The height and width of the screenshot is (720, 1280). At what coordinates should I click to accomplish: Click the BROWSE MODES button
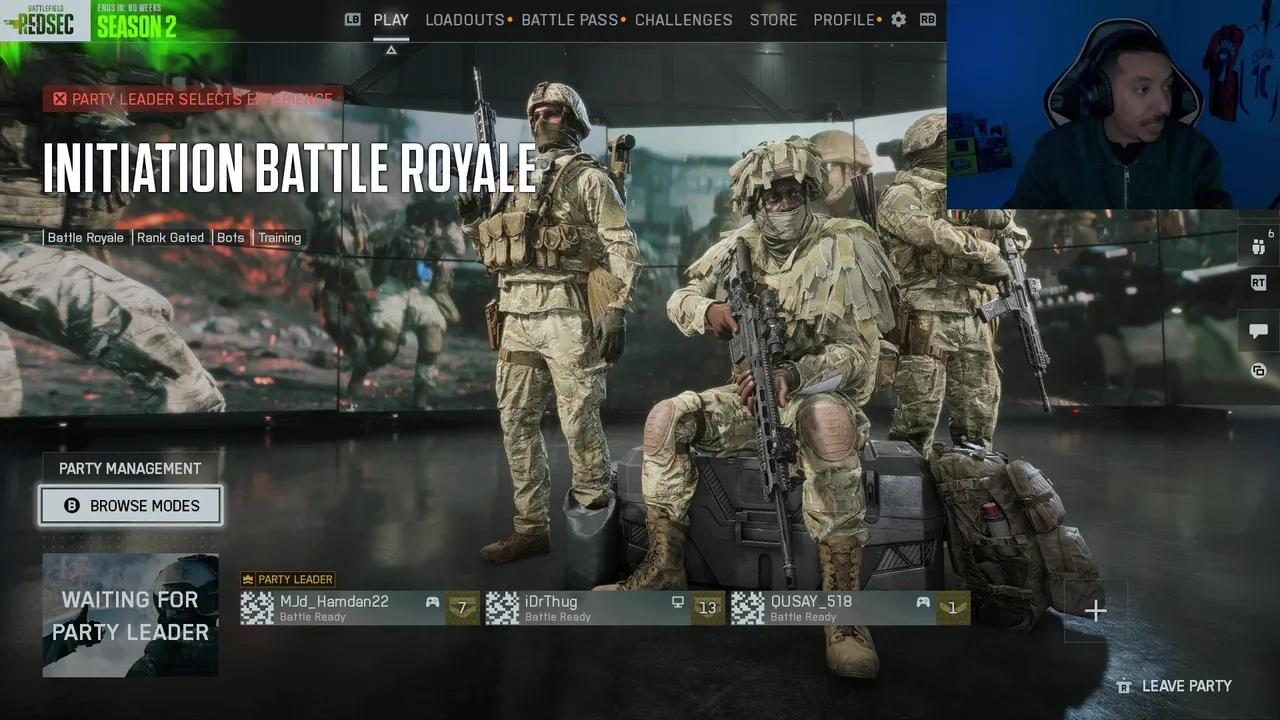(131, 506)
